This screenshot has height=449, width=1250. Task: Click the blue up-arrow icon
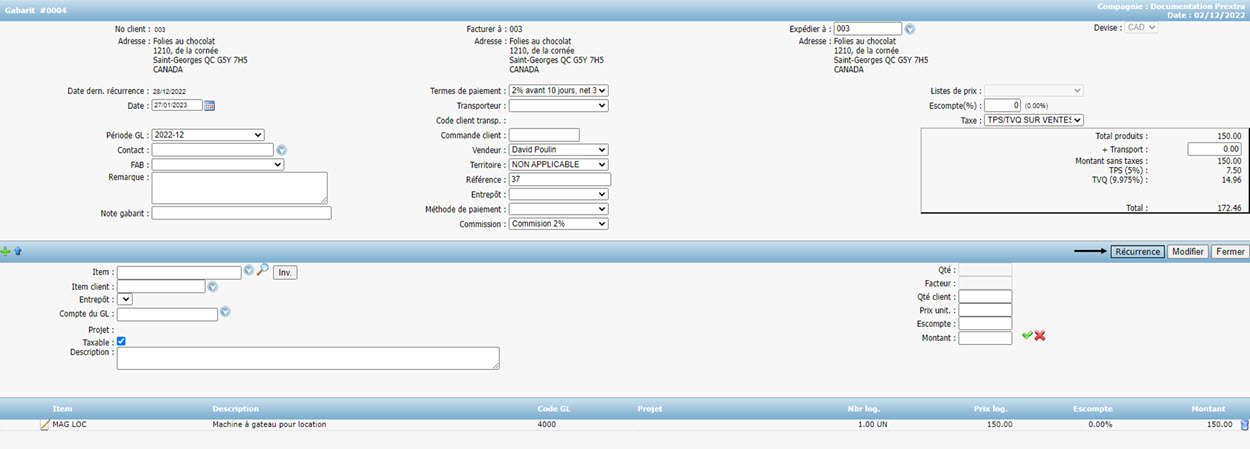(x=18, y=252)
